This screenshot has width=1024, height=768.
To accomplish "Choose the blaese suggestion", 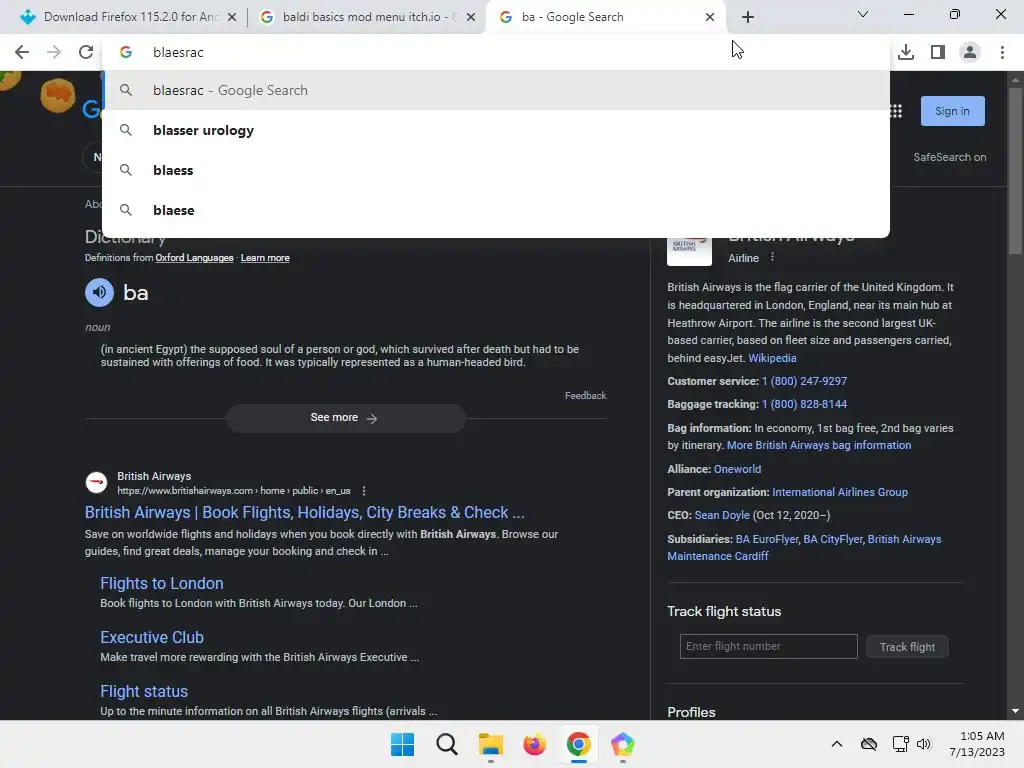I will click(x=496, y=210).
